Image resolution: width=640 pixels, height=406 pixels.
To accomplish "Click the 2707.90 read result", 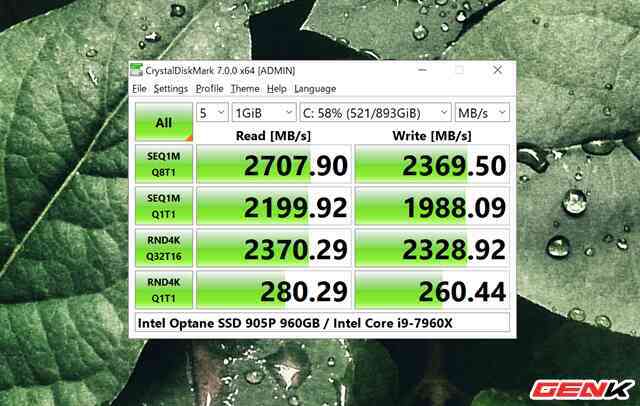I will (x=273, y=164).
